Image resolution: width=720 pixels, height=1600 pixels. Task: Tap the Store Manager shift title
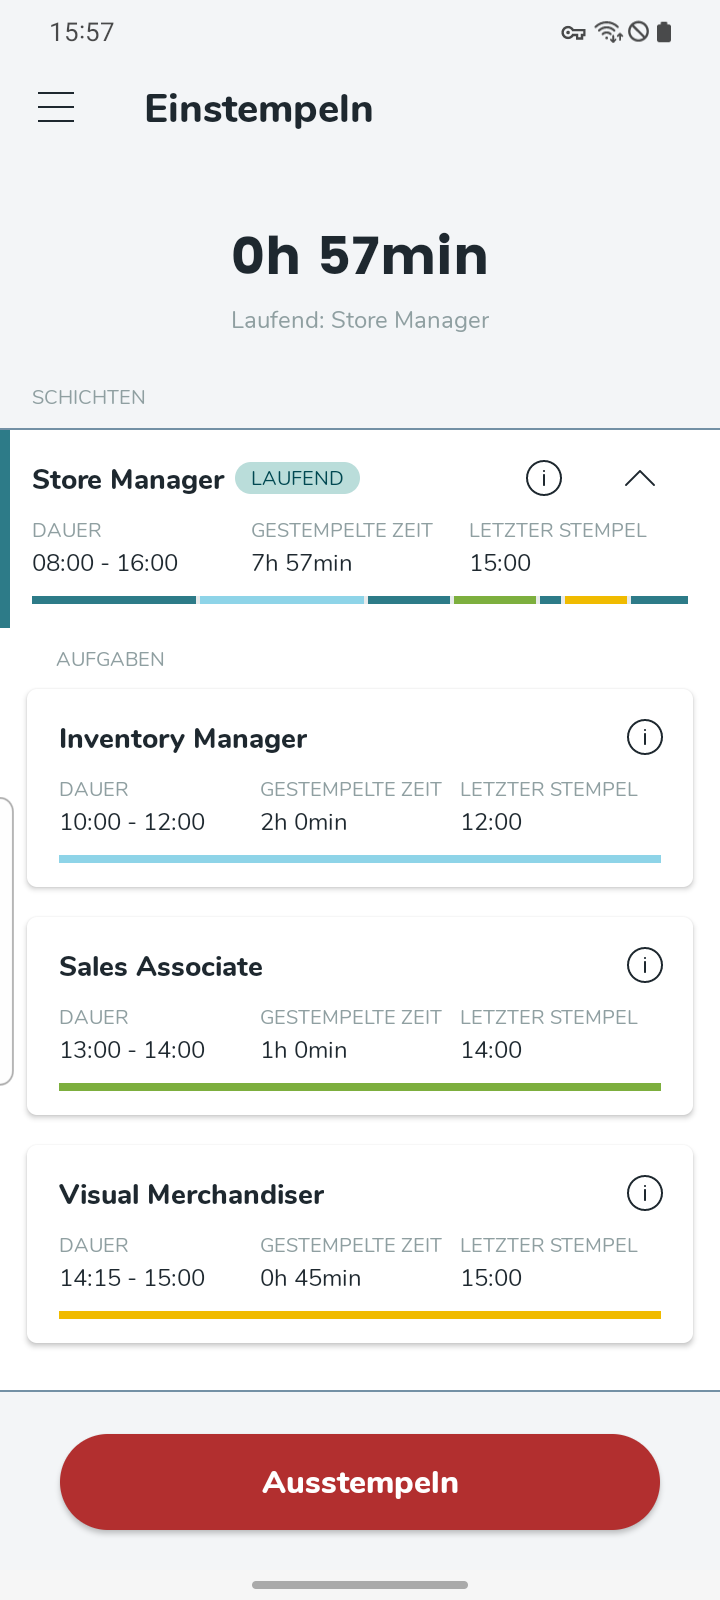(128, 479)
